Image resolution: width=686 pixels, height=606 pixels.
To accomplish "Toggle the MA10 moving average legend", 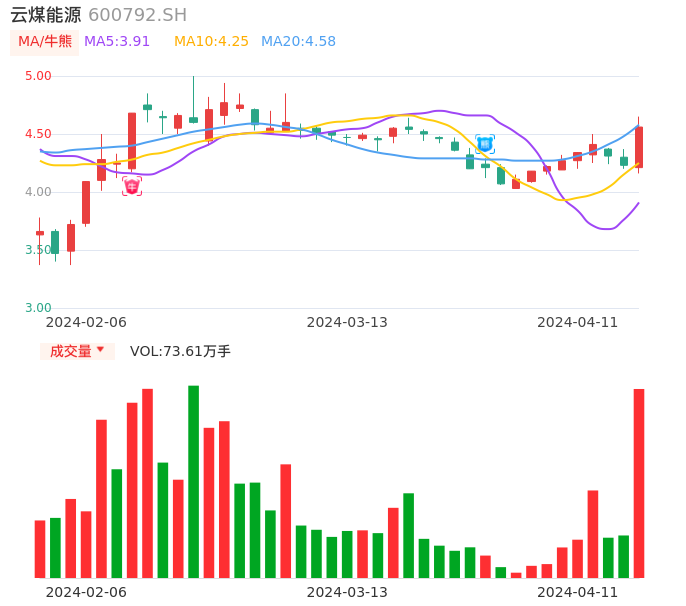I will tap(211, 42).
